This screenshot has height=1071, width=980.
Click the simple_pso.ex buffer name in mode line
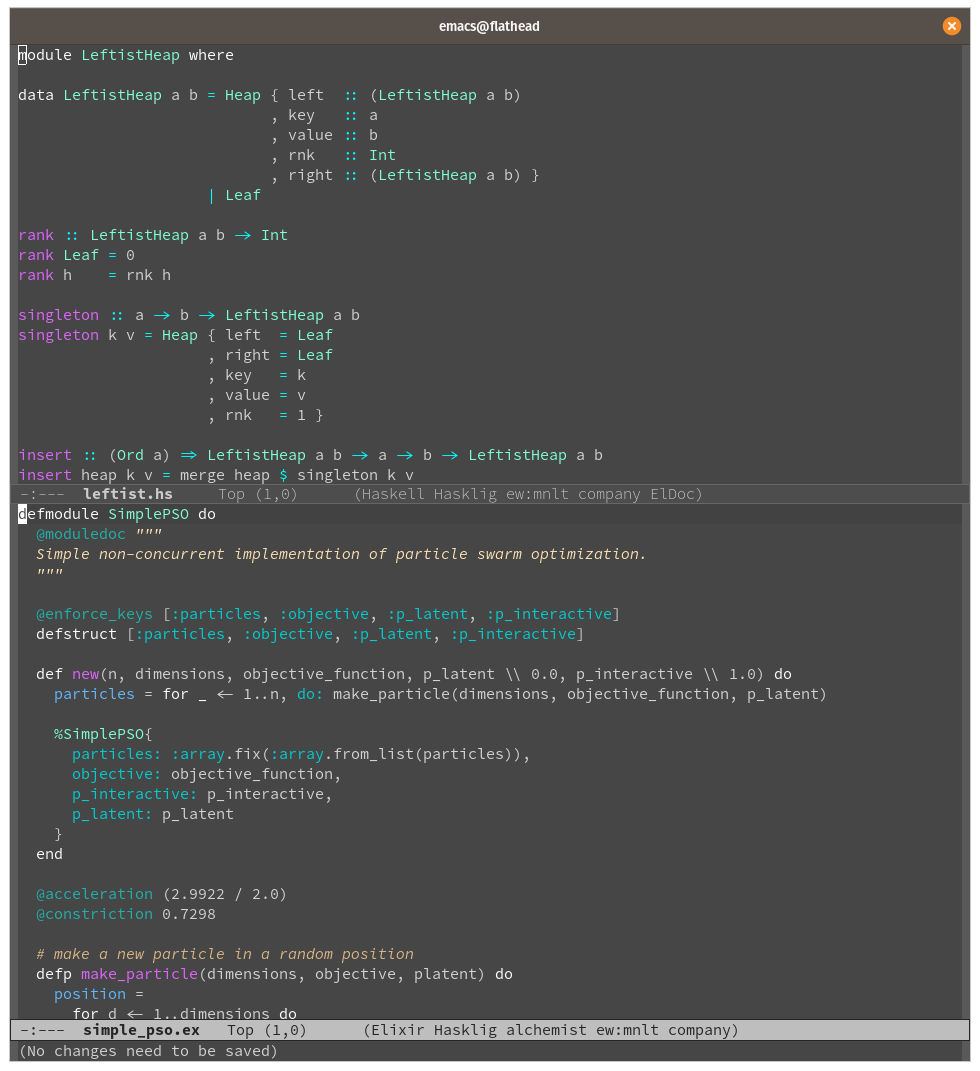141,1030
